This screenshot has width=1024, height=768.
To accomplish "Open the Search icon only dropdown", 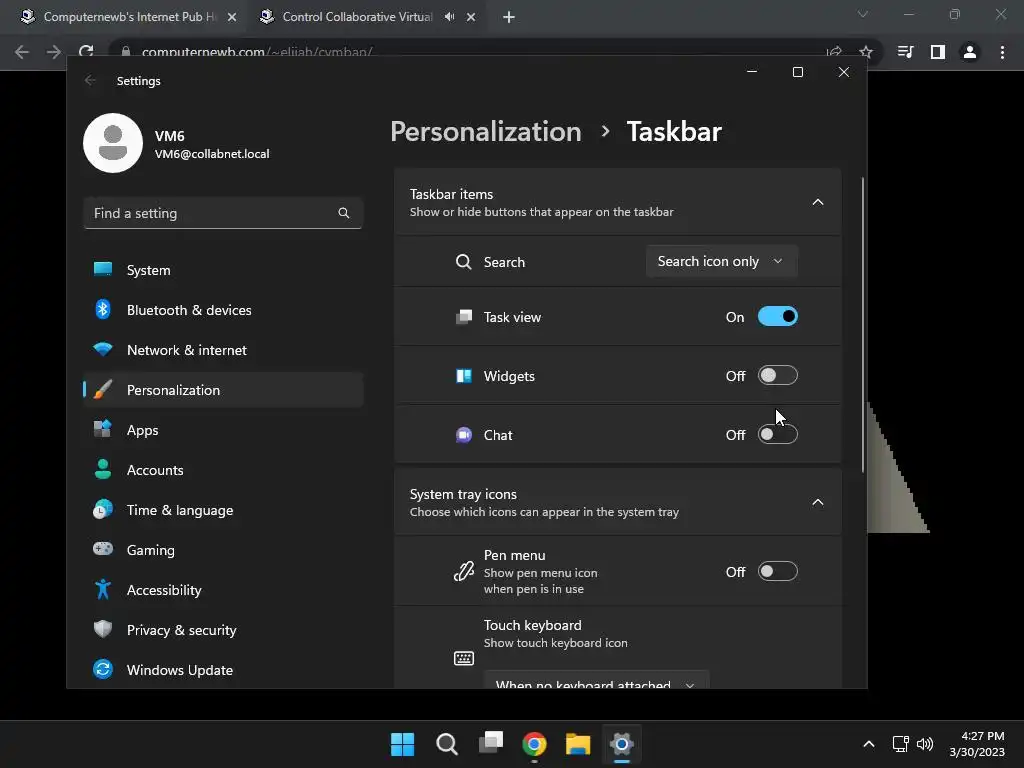I will [x=722, y=261].
